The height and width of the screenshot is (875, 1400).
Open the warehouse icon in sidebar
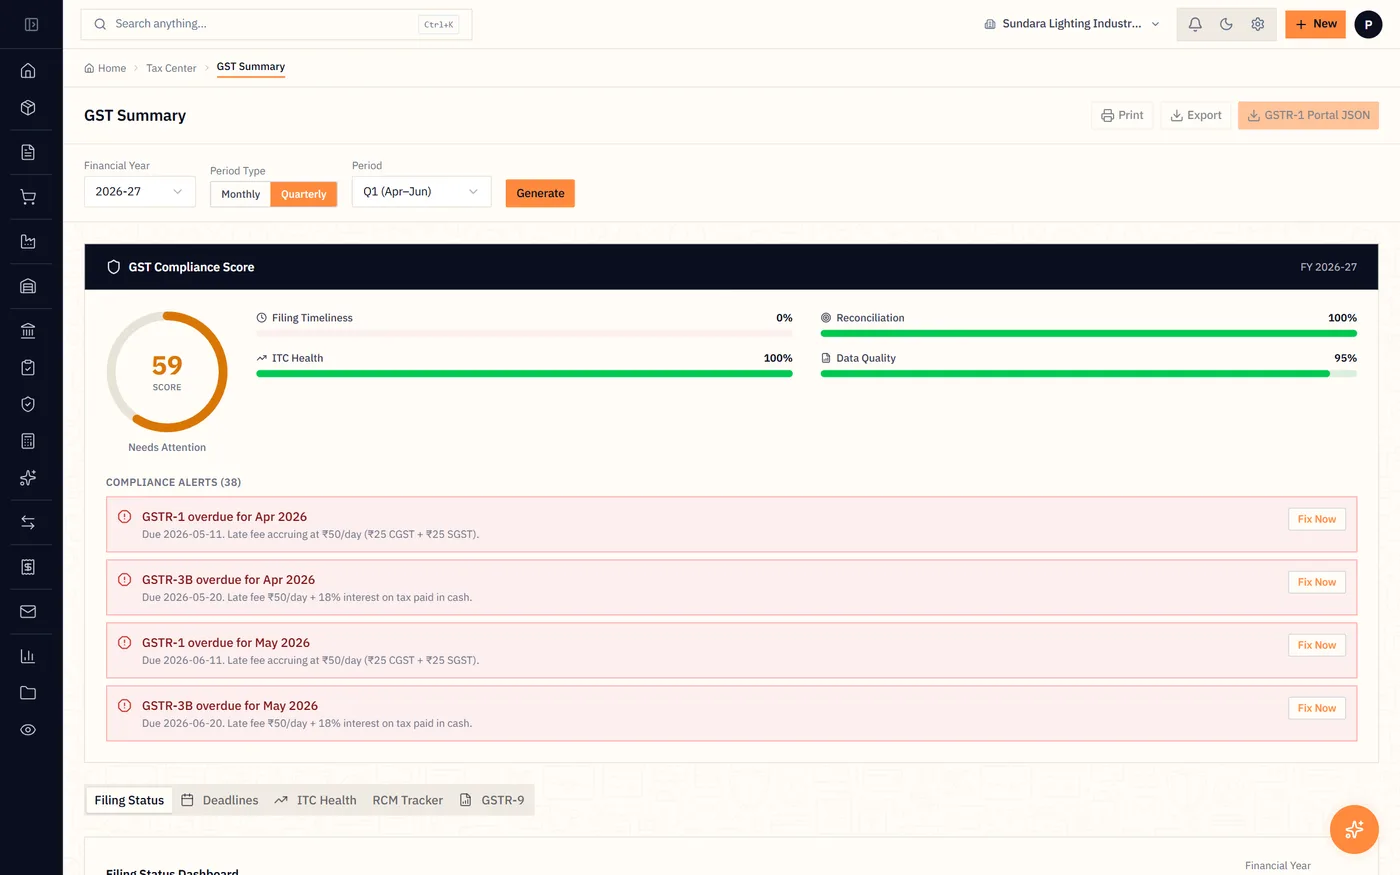click(x=28, y=286)
